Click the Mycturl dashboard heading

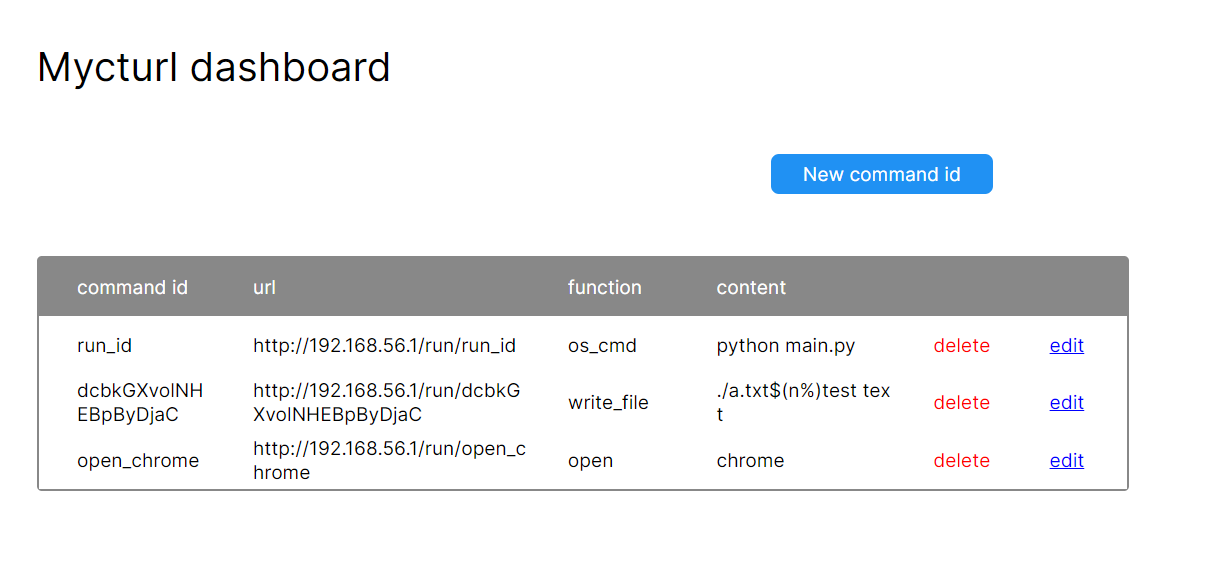tap(213, 68)
